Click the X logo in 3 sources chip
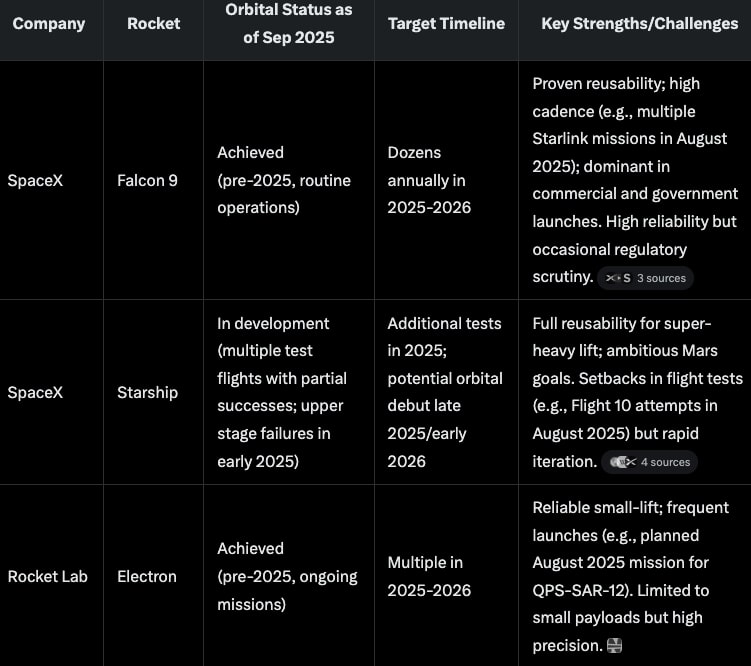This screenshot has height=666, width=751. [613, 278]
